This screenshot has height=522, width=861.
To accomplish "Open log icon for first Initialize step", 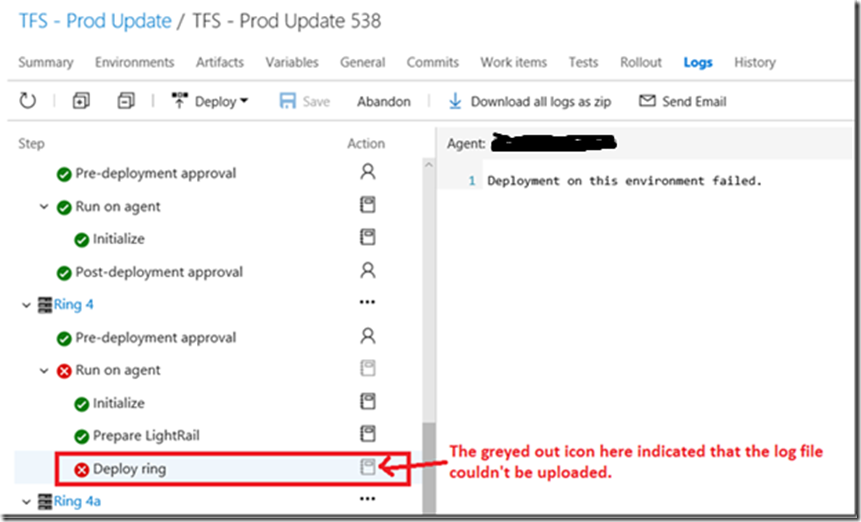I will pyautogui.click(x=368, y=238).
